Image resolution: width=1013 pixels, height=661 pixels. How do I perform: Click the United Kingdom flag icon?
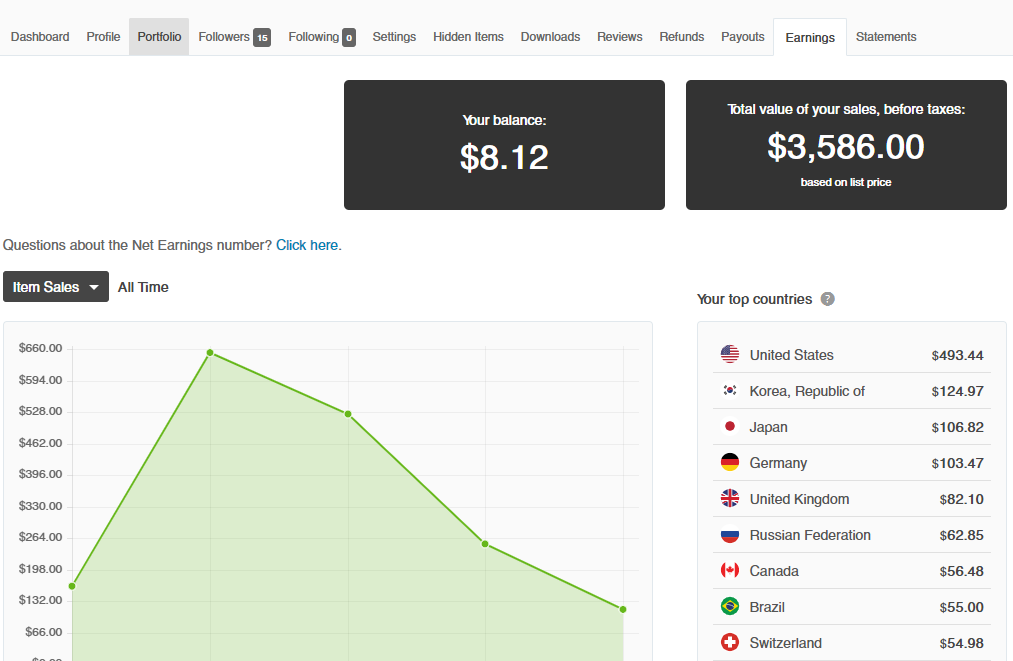click(730, 499)
